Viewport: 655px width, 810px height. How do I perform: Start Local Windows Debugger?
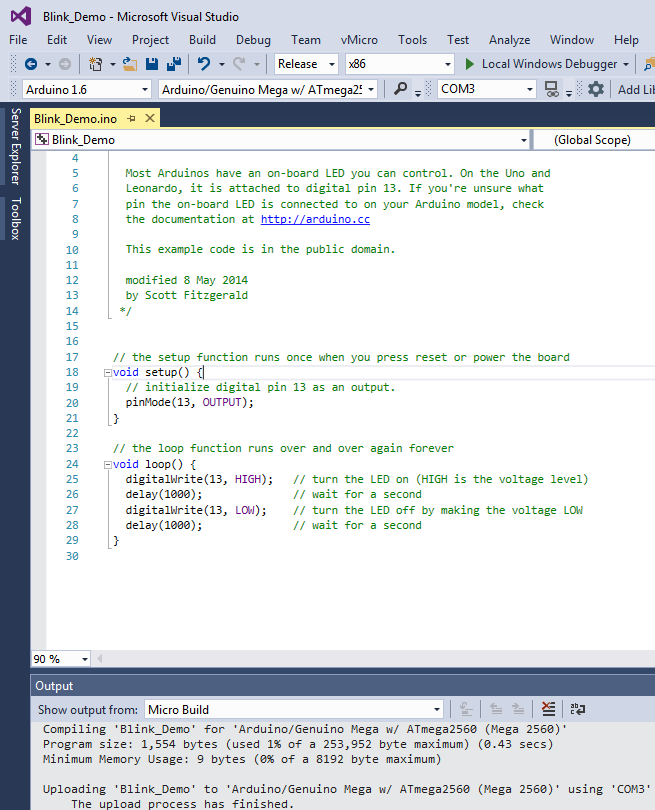pyautogui.click(x=540, y=64)
